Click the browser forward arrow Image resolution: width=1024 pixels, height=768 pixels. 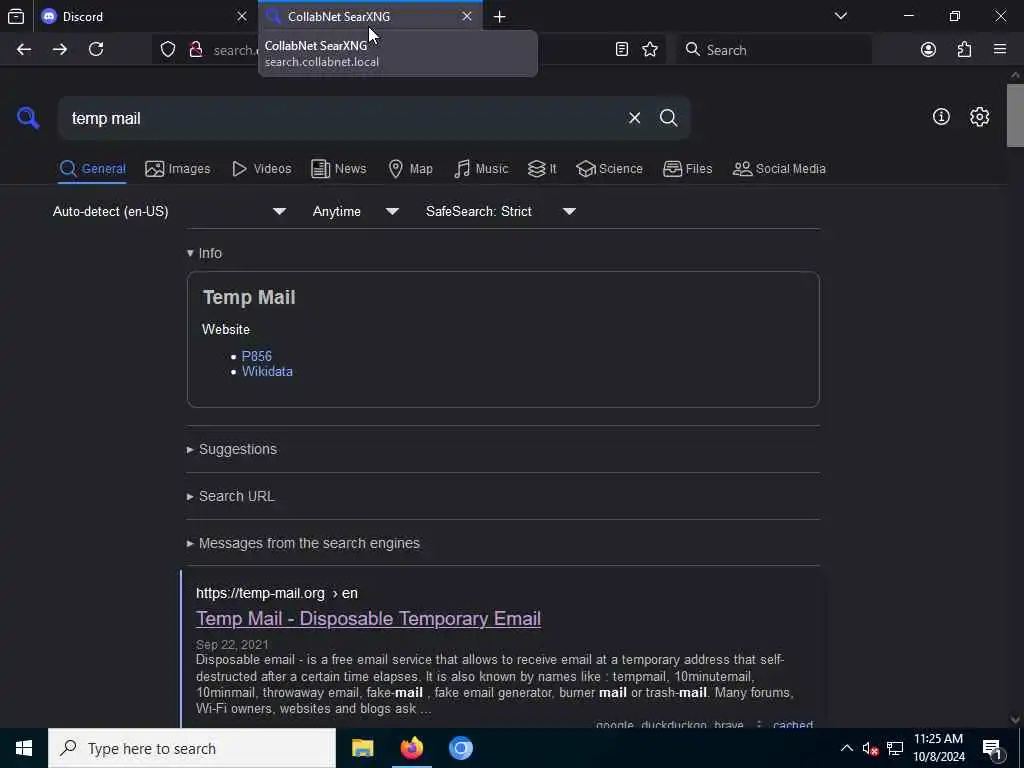tap(60, 50)
